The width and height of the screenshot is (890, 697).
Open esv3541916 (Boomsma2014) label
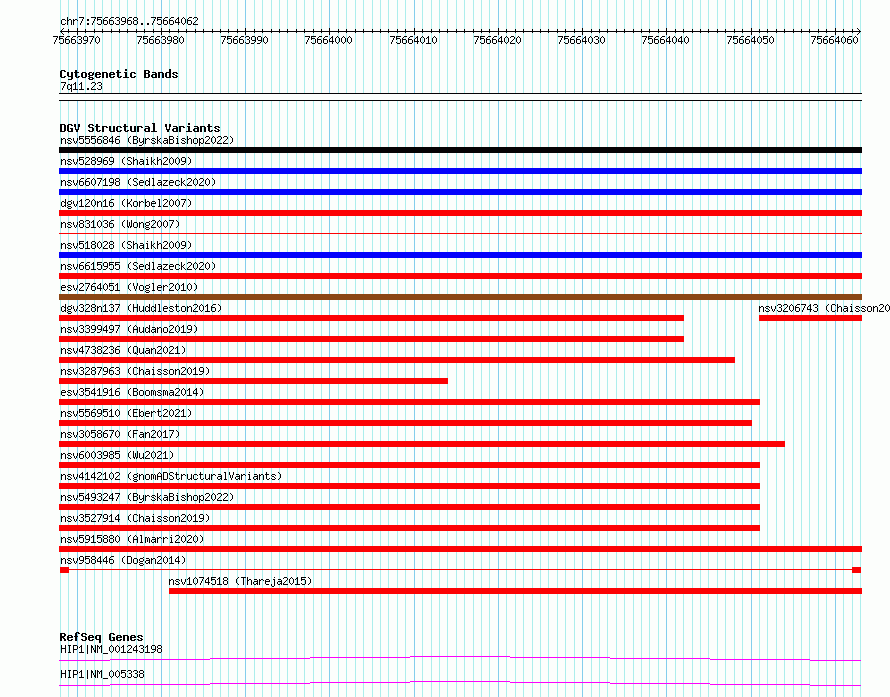click(x=132, y=392)
